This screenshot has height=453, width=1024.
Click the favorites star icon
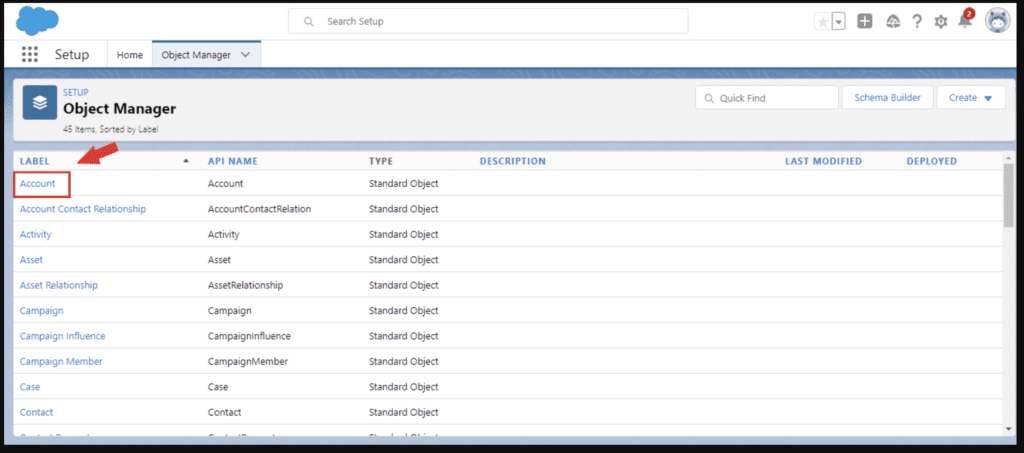pyautogui.click(x=823, y=22)
